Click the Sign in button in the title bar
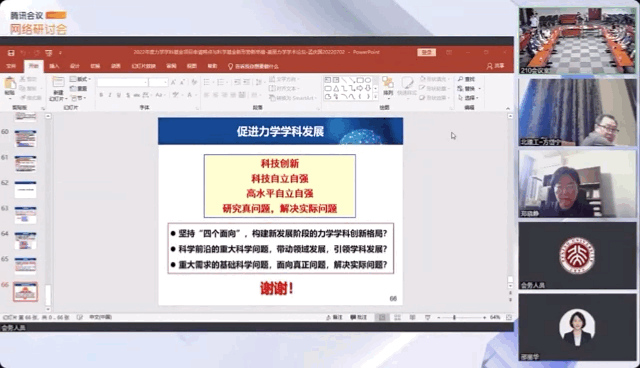This screenshot has width=640, height=368. pyautogui.click(x=427, y=52)
